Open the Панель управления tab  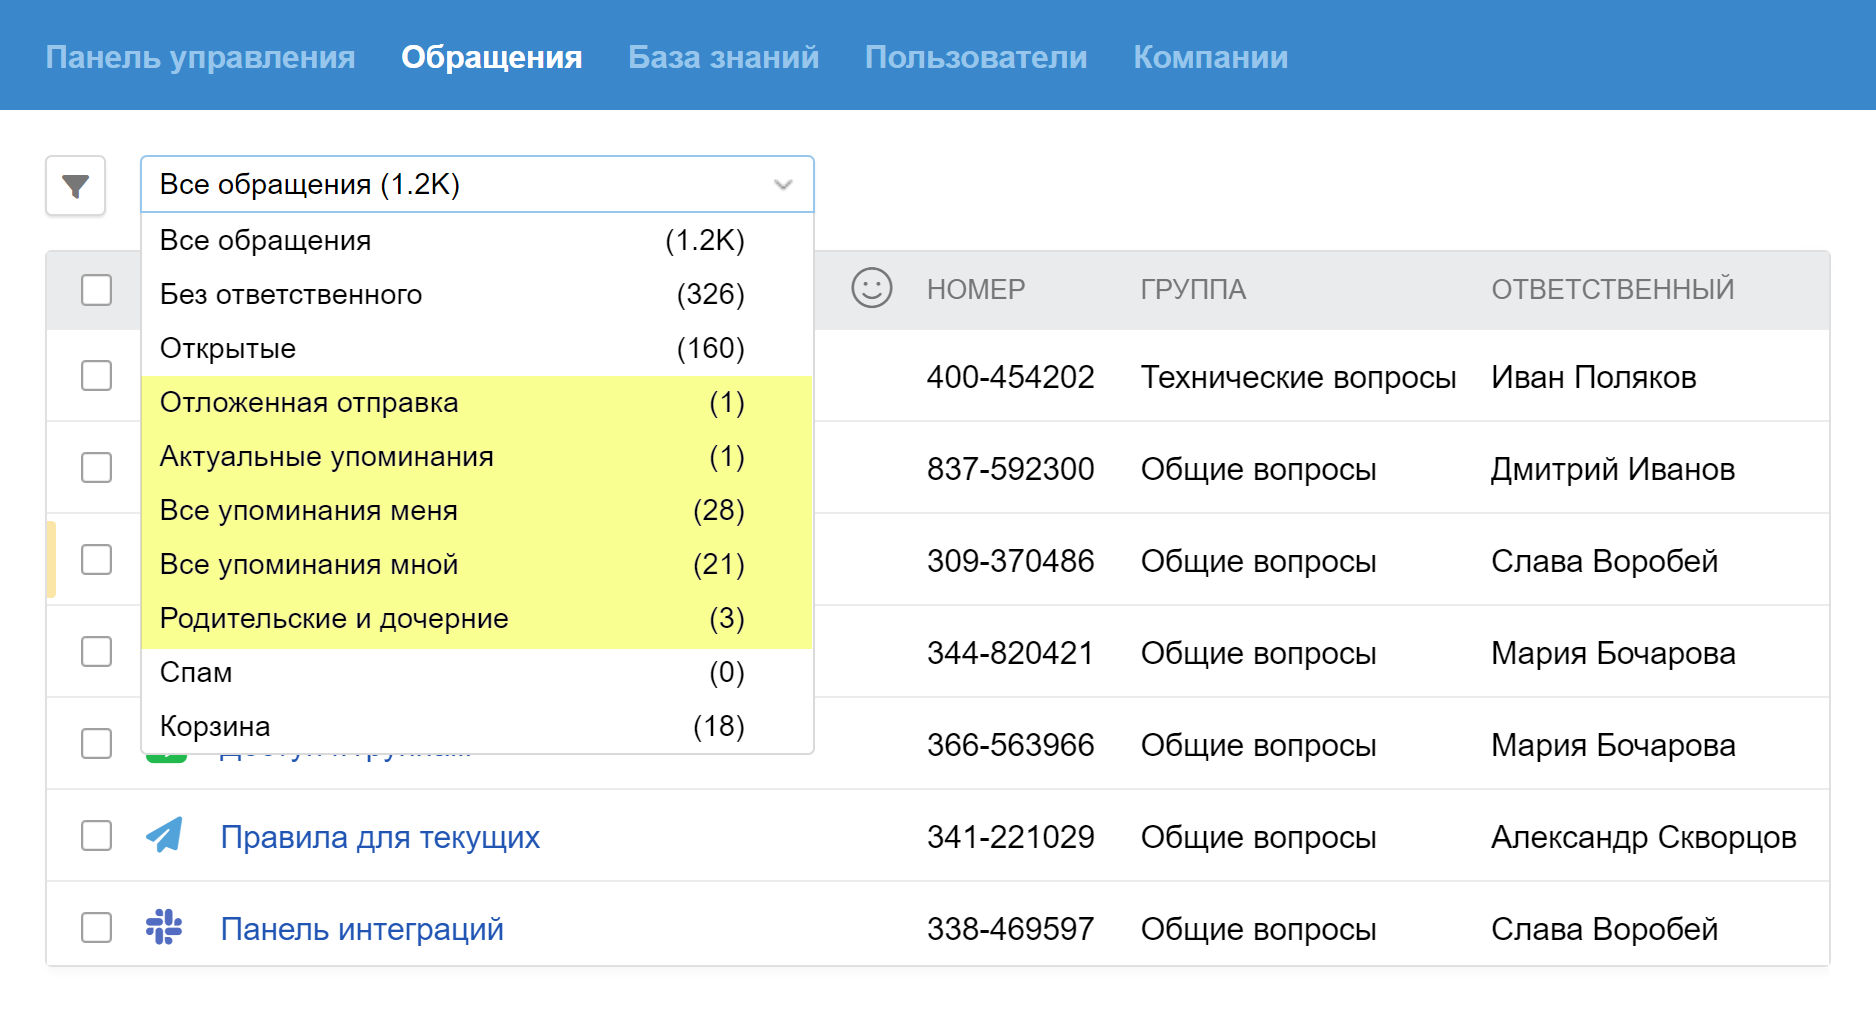pyautogui.click(x=200, y=57)
